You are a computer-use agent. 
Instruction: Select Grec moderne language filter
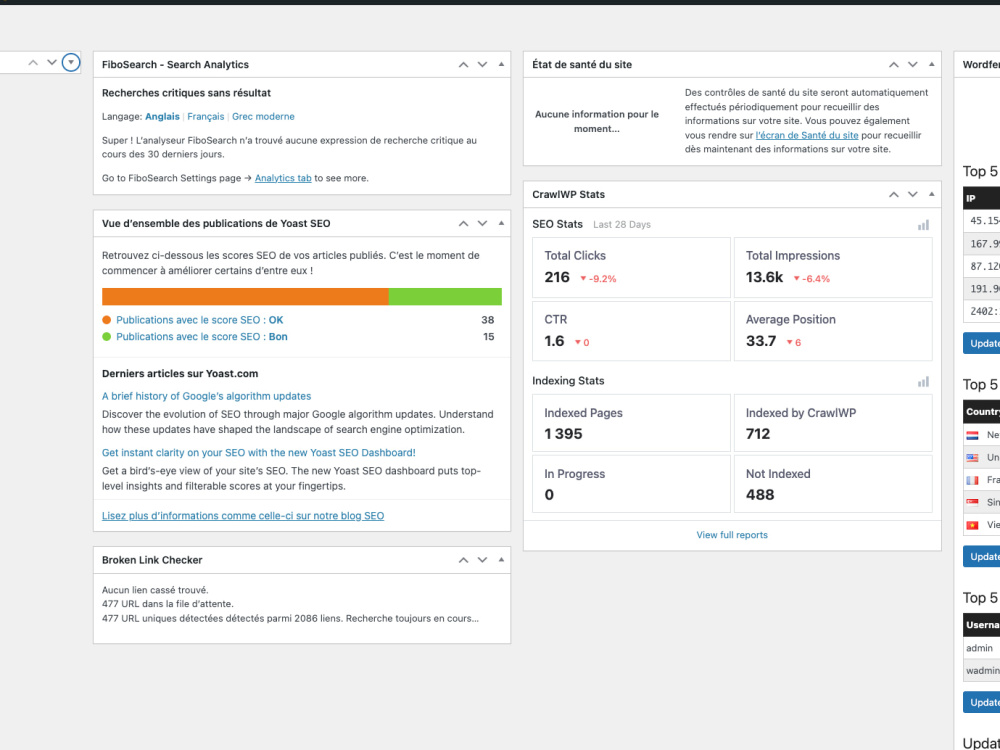tap(263, 117)
